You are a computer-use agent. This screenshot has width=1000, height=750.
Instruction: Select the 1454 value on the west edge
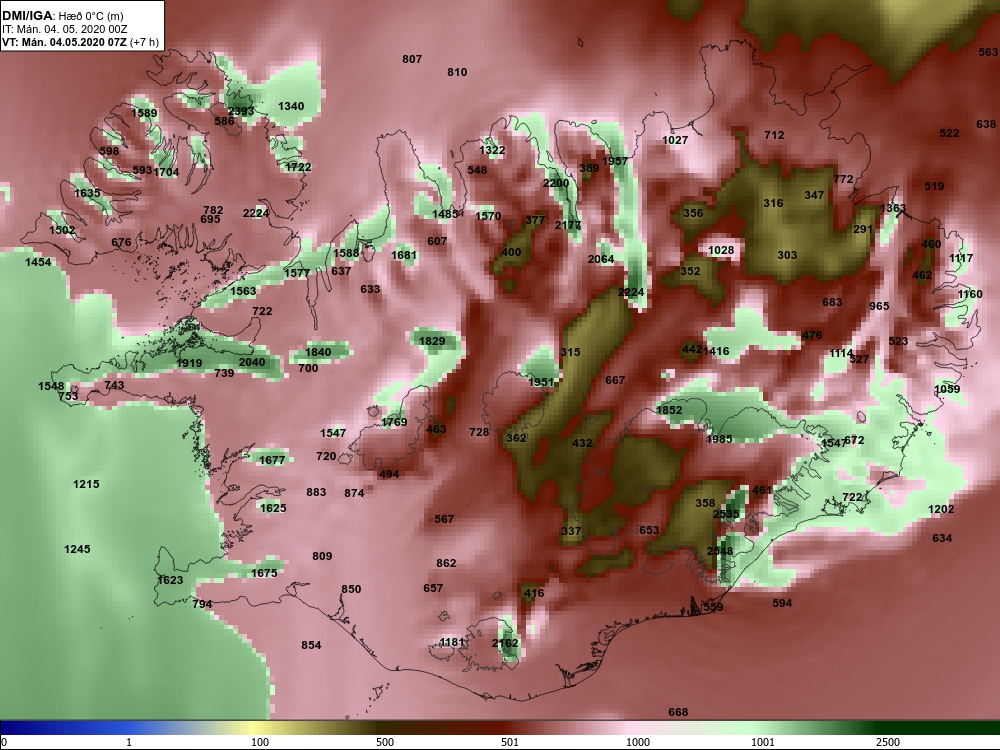tap(38, 261)
